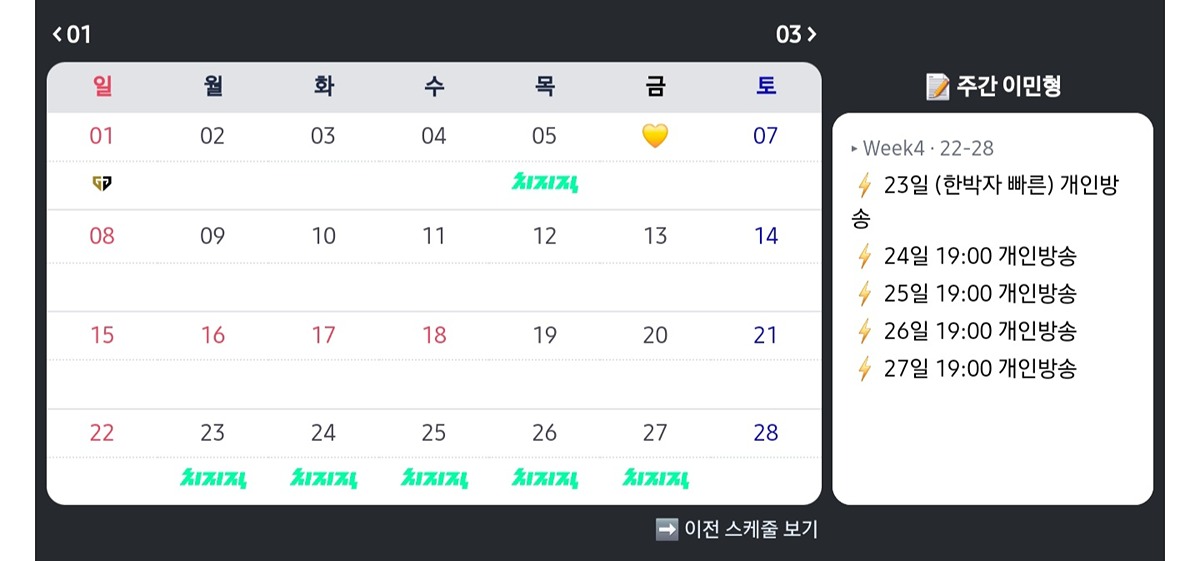Screen dimensions: 1200x561
Task: Open the Chzzk logo under day 24
Action: (323, 479)
